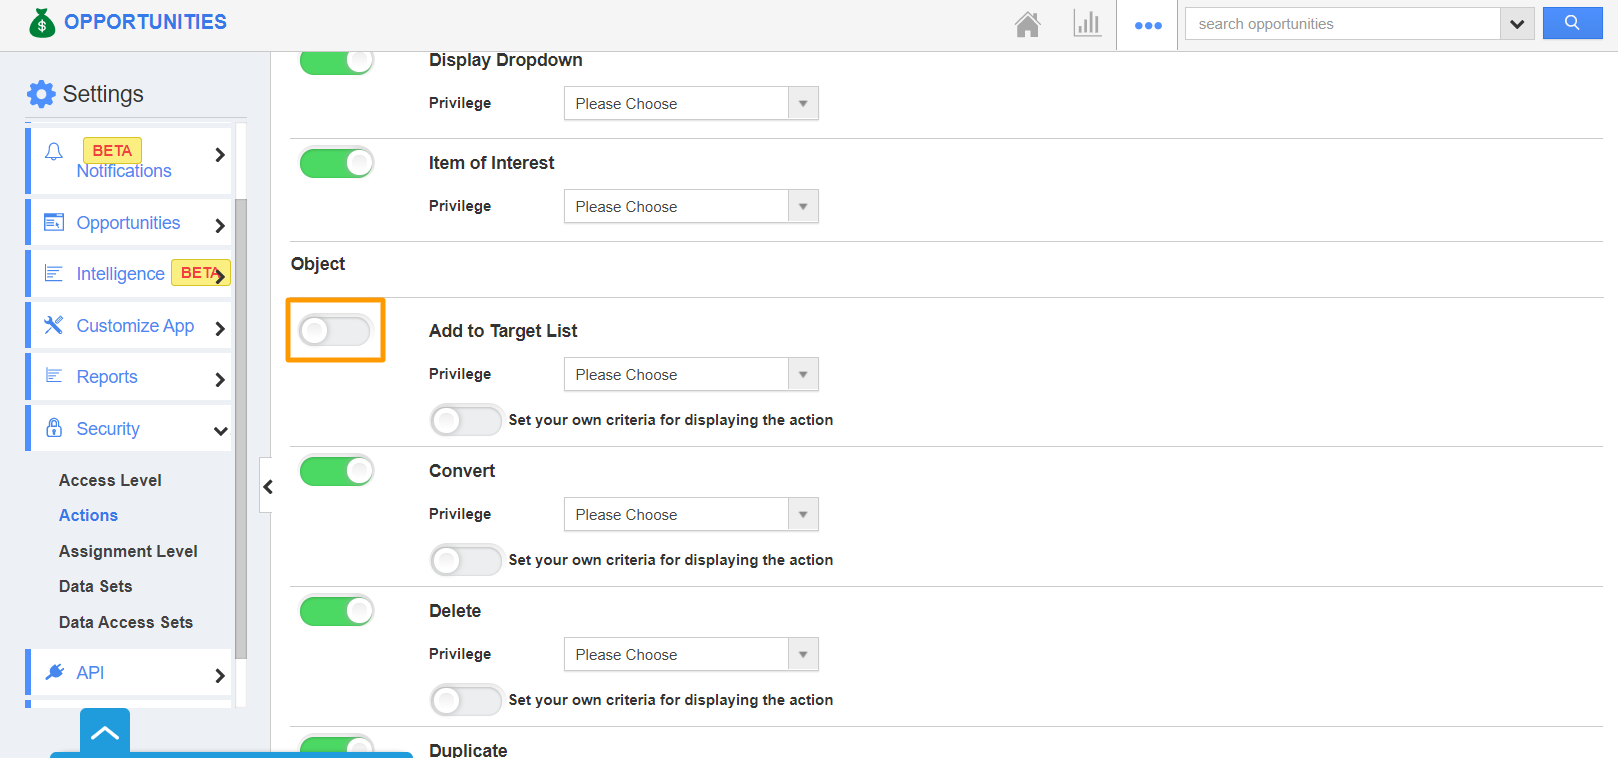1618x758 pixels.
Task: Open the Access Level settings item
Action: [110, 480]
